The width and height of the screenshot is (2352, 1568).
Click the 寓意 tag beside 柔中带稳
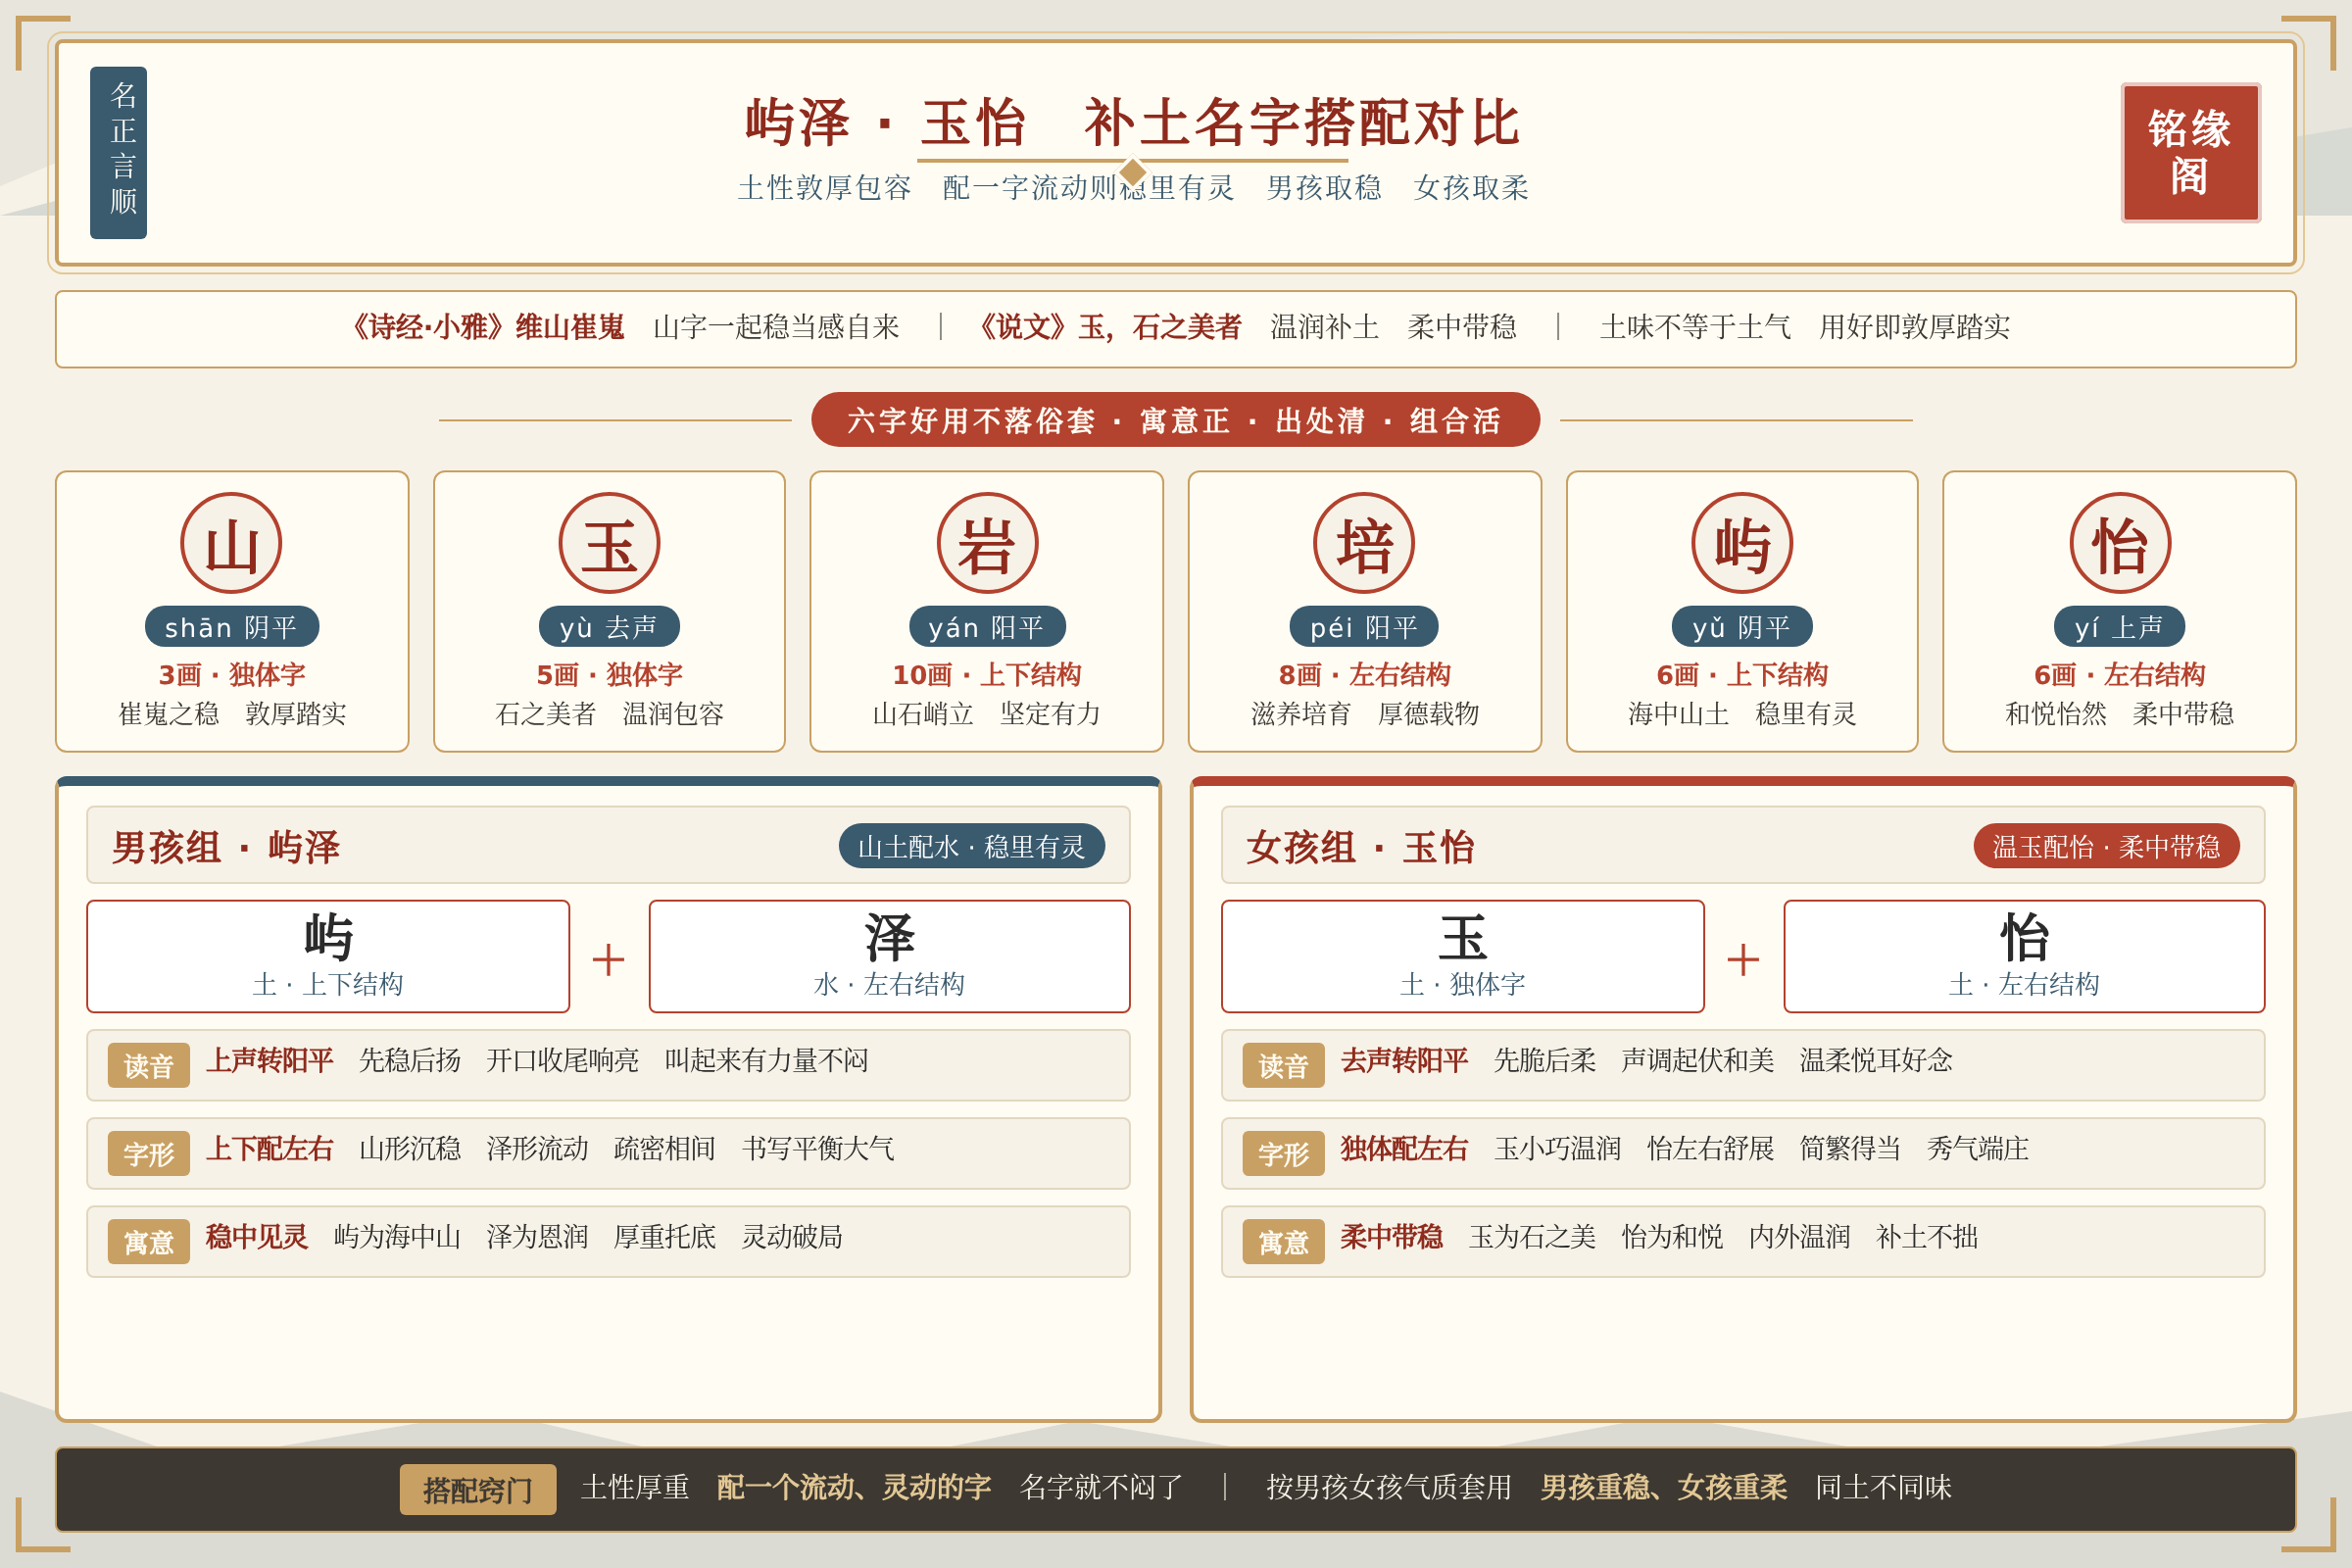(1283, 1242)
